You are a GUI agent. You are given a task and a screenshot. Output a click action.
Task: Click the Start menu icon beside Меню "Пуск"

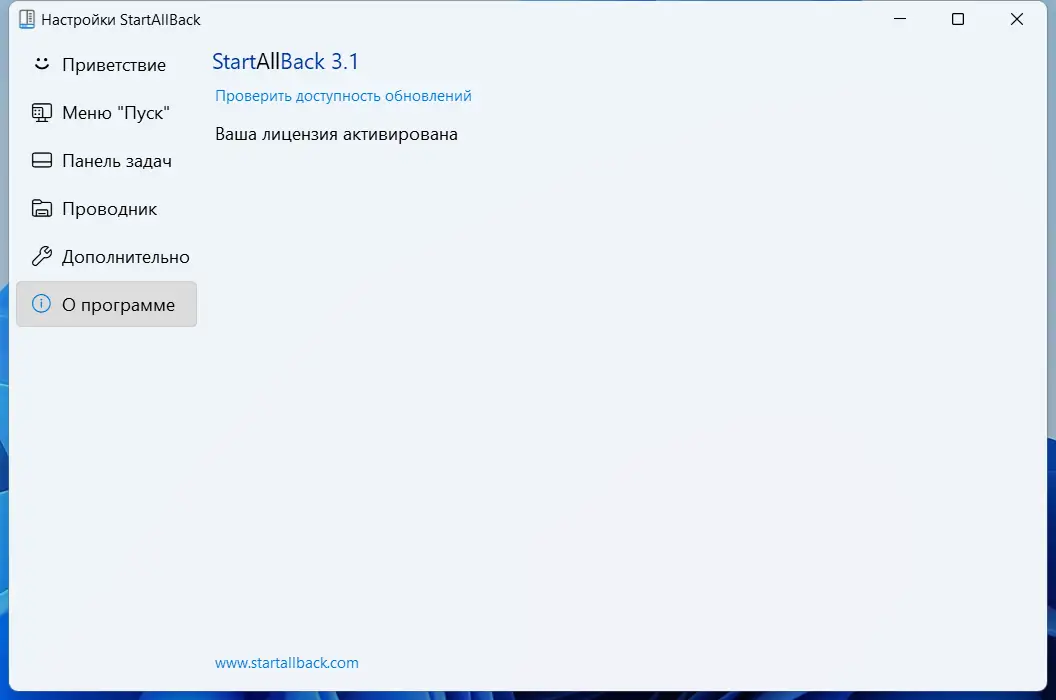(x=40, y=112)
